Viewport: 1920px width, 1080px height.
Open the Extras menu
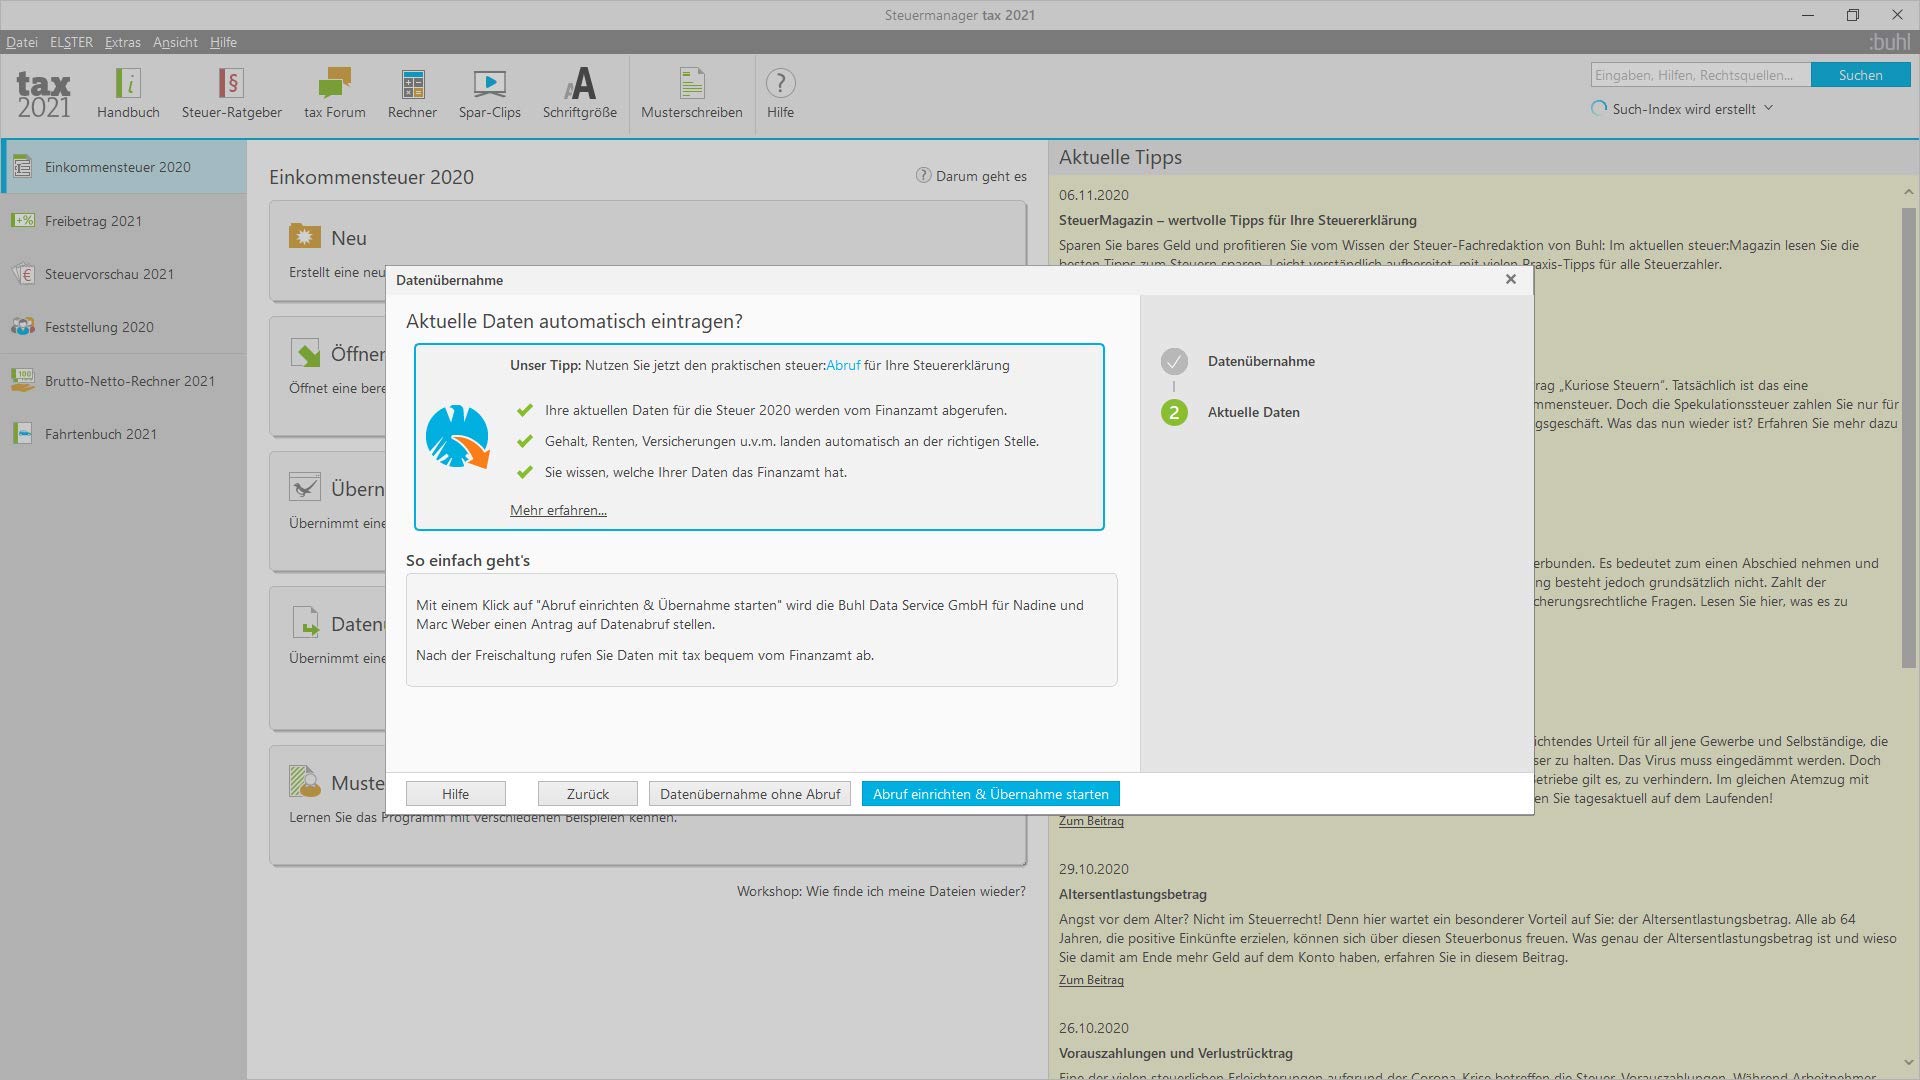122,42
